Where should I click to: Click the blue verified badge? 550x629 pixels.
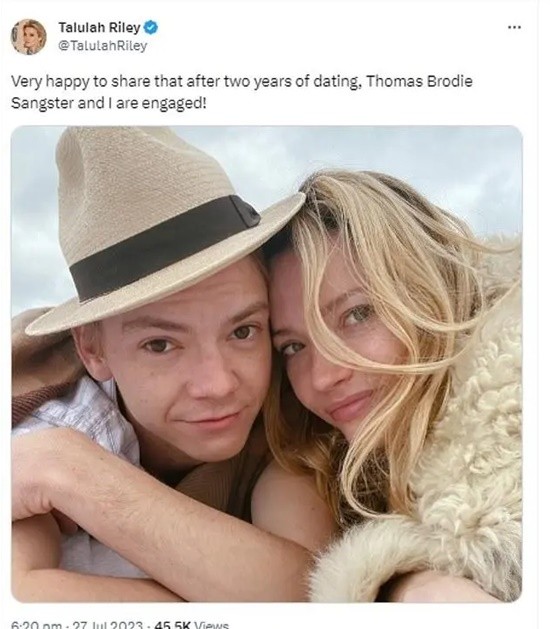(151, 27)
